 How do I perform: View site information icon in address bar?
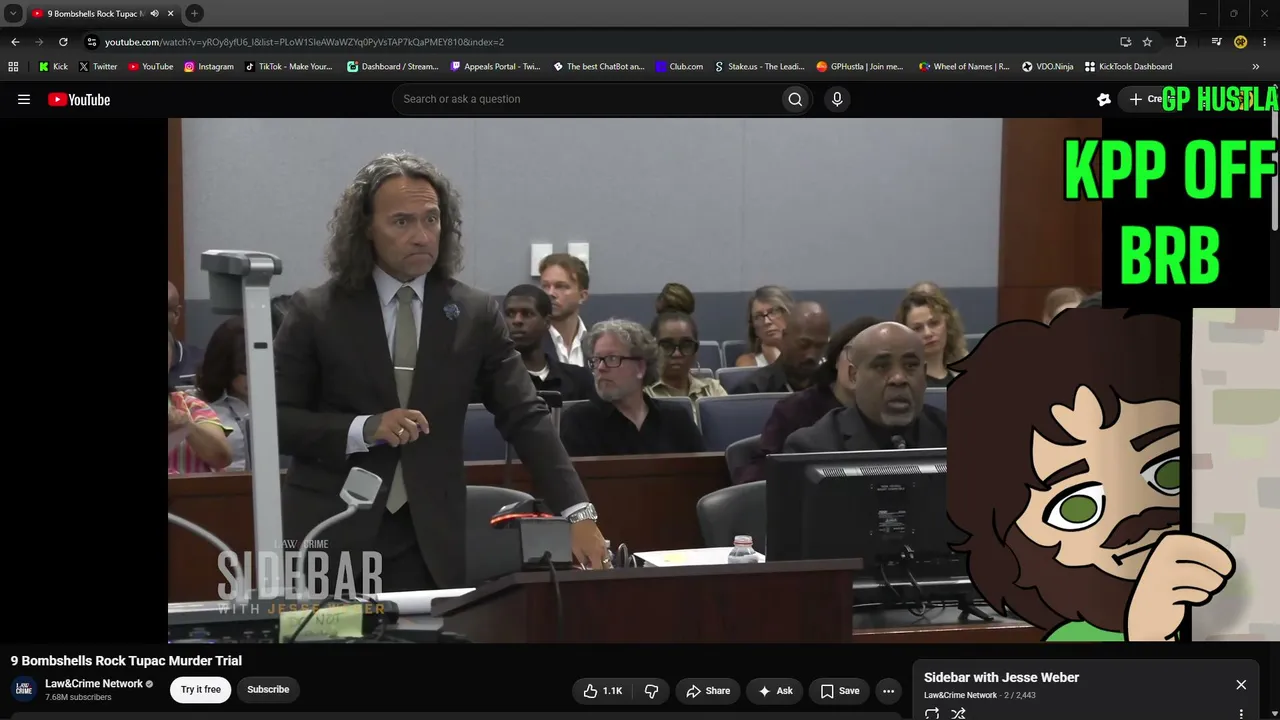point(92,42)
